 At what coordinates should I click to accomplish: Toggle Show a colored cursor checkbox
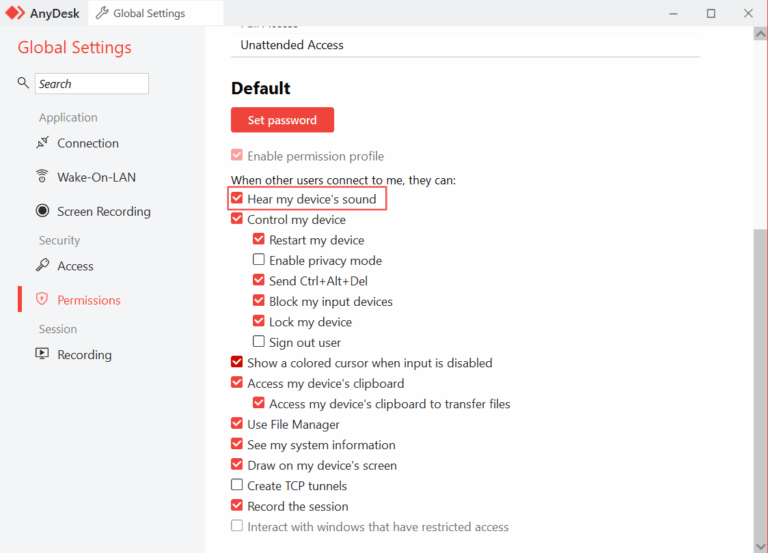pyautogui.click(x=237, y=362)
